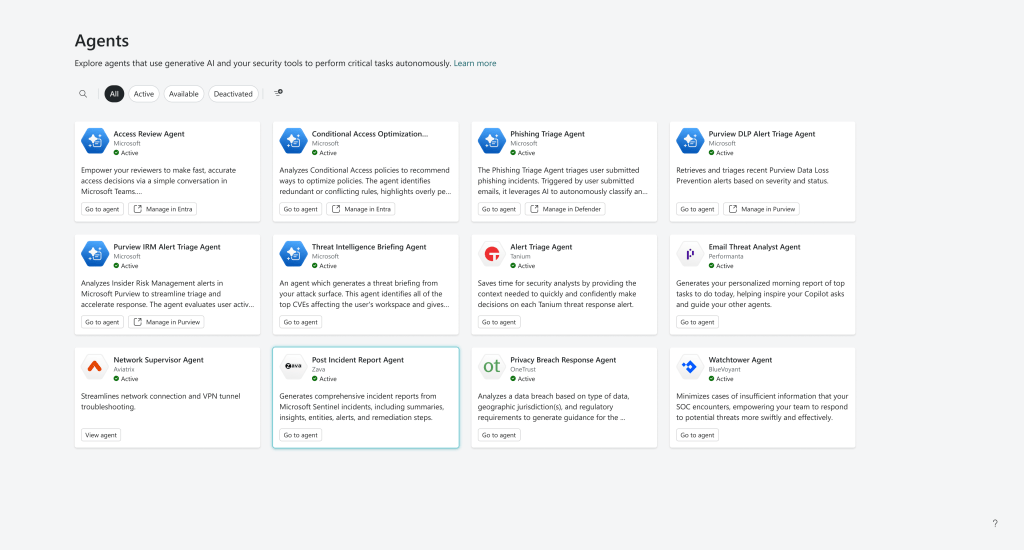Click the search magnifier icon
Image resolution: width=1024 pixels, height=550 pixels.
click(x=83, y=94)
